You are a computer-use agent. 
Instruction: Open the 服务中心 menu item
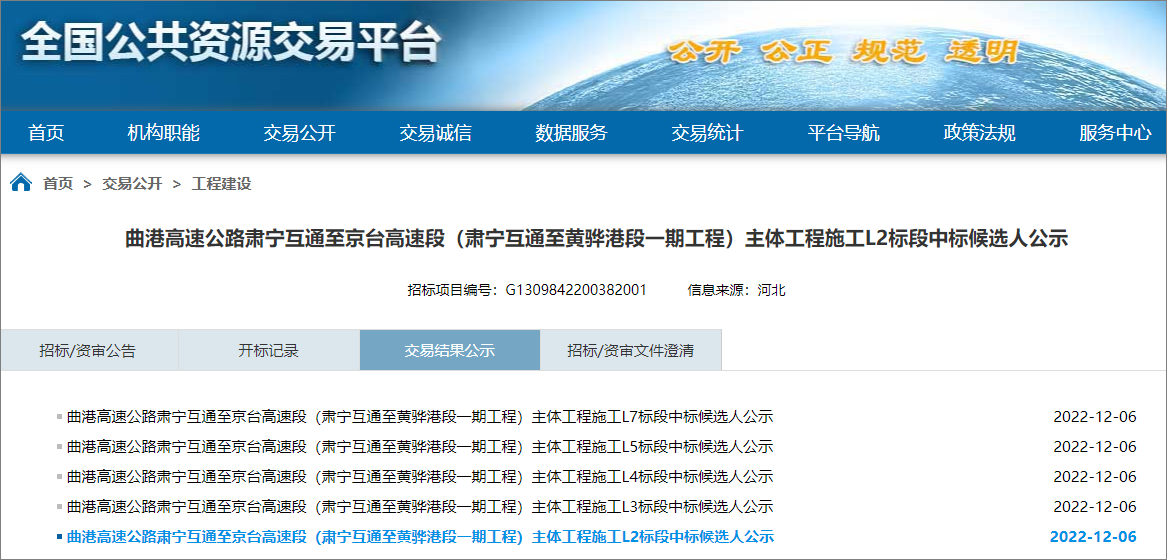[x=1115, y=133]
